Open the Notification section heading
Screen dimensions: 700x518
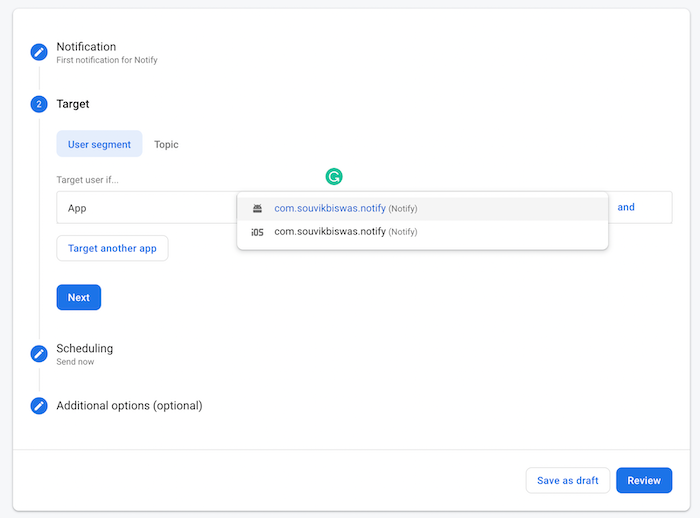pos(86,47)
